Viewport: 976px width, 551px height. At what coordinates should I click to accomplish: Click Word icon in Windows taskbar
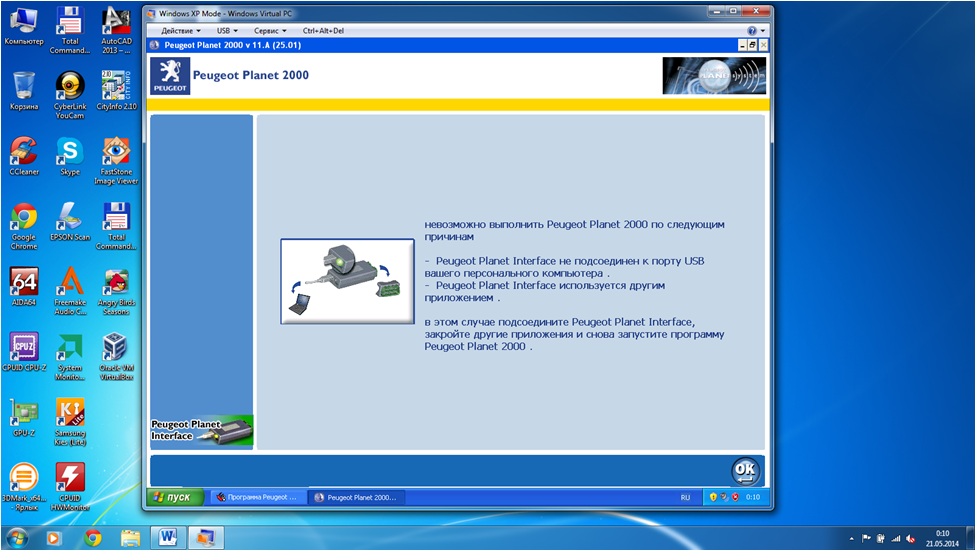point(168,538)
